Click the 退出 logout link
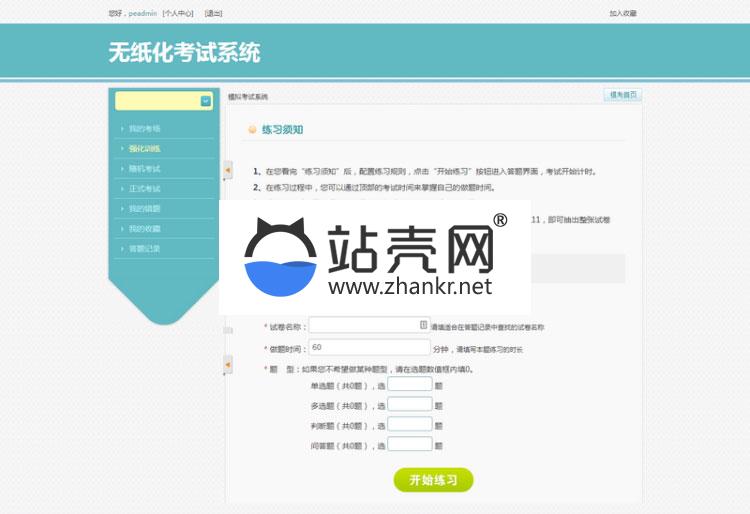750x514 pixels. (213, 14)
